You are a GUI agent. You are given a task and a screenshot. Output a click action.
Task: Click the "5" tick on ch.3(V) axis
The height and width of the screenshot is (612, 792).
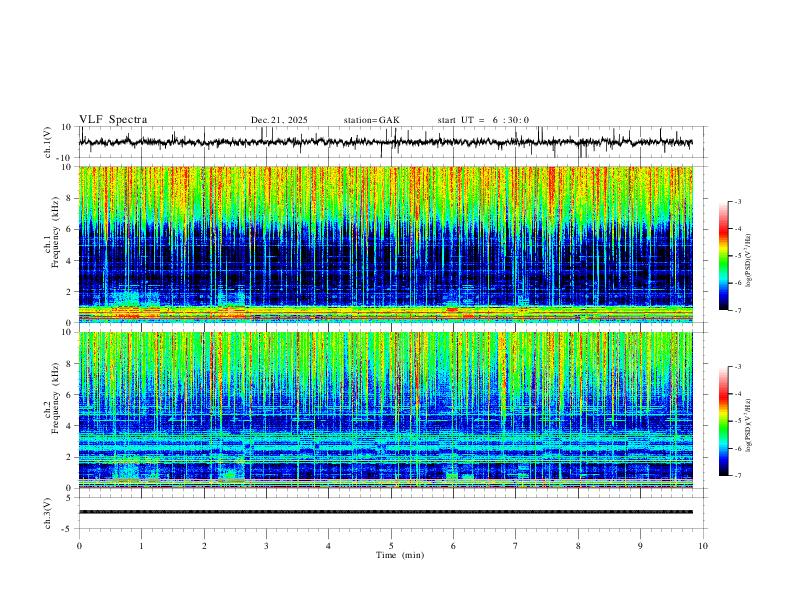69,497
